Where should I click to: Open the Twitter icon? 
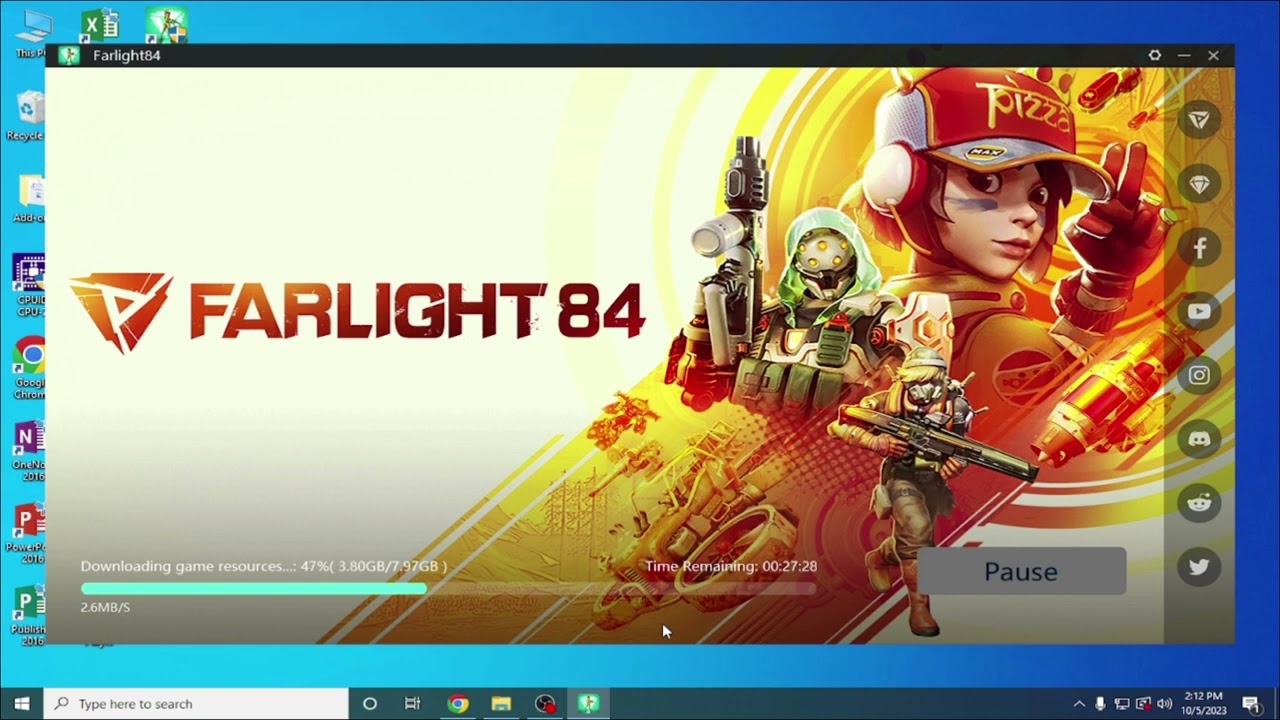pyautogui.click(x=1199, y=567)
